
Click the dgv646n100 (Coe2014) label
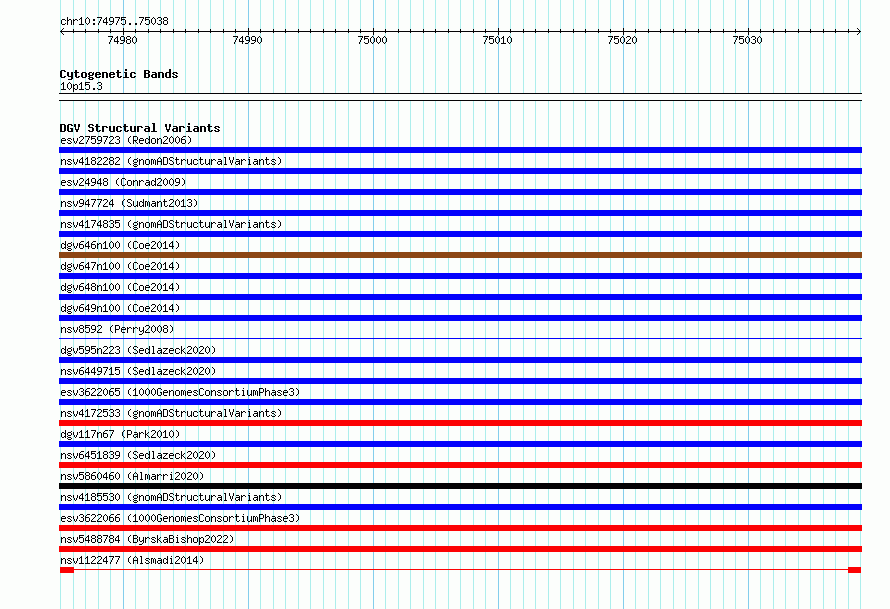[120, 245]
